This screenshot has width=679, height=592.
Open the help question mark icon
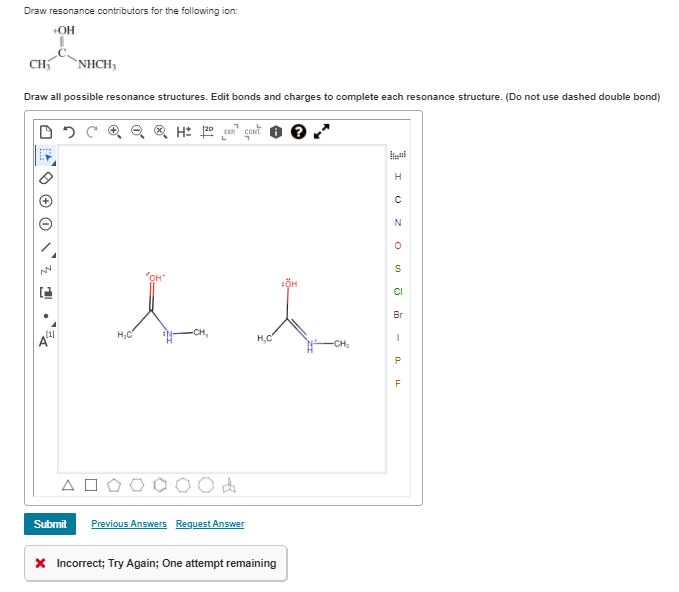point(298,132)
